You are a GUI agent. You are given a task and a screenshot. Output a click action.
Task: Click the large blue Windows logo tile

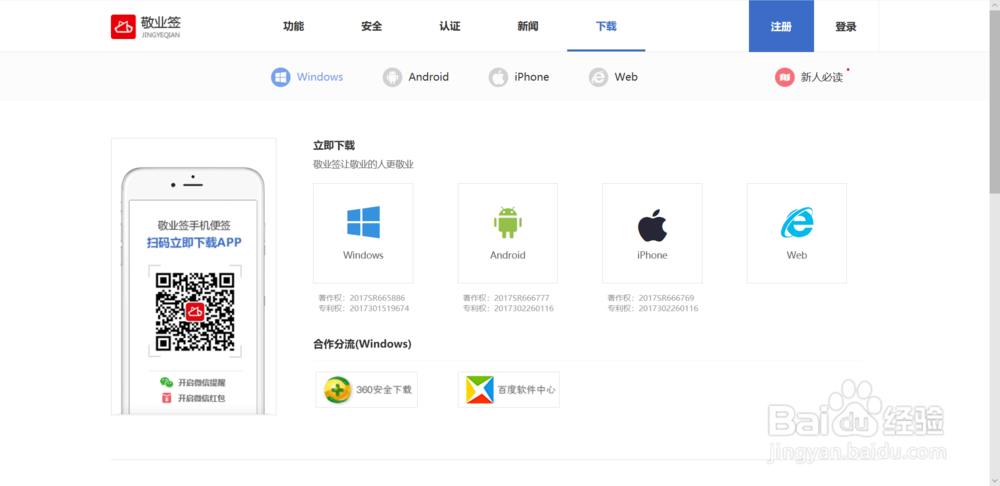click(364, 222)
